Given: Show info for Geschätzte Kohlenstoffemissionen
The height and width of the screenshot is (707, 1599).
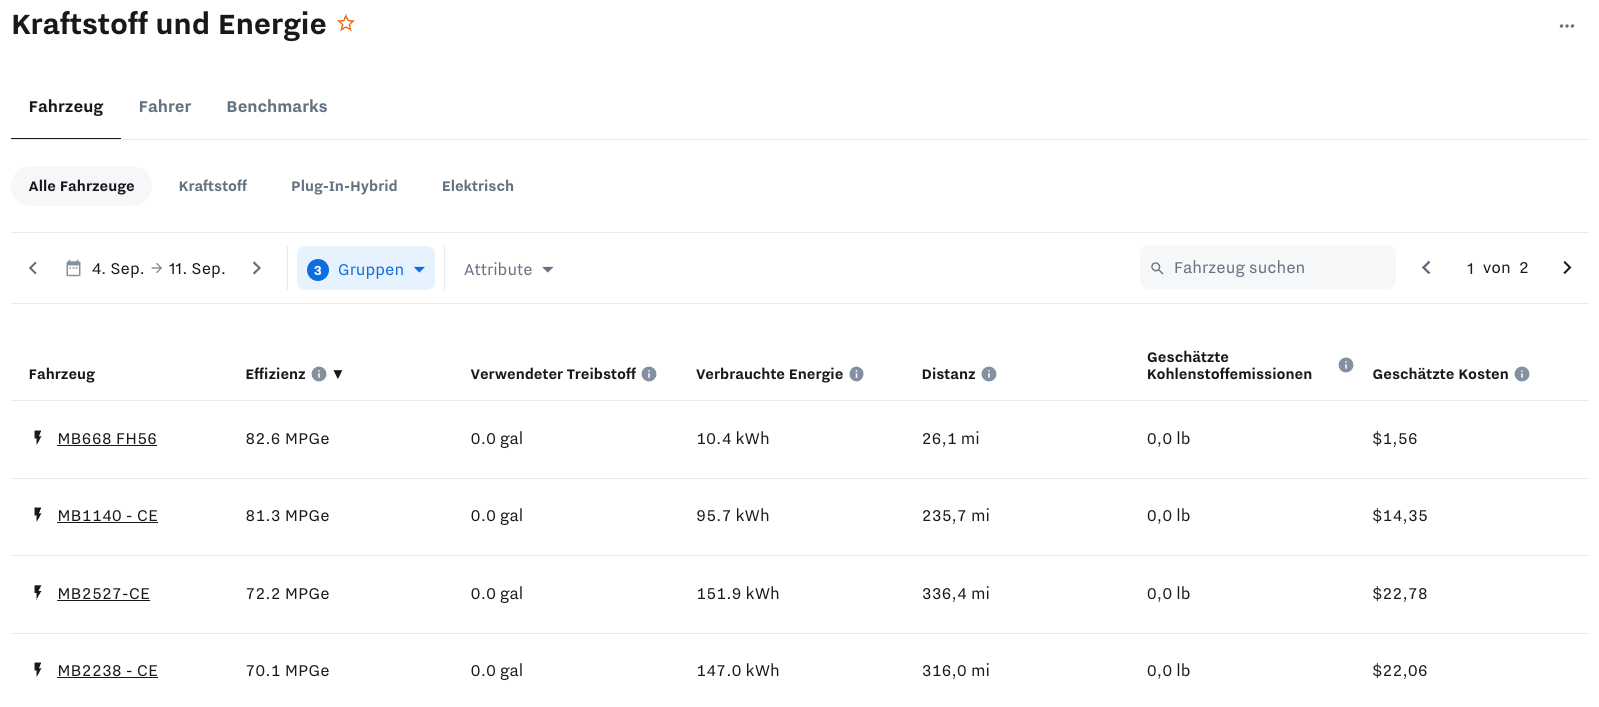Looking at the screenshot, I should (x=1346, y=365).
